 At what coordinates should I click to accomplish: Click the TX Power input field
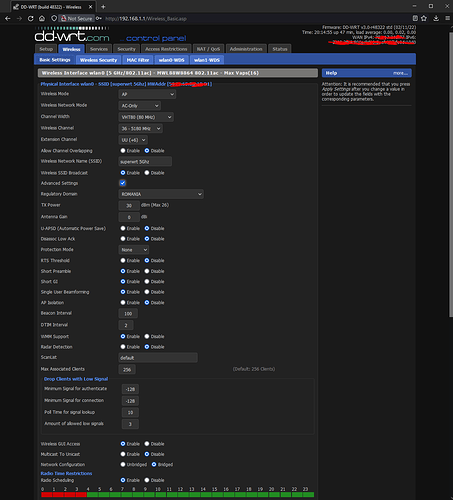129,205
